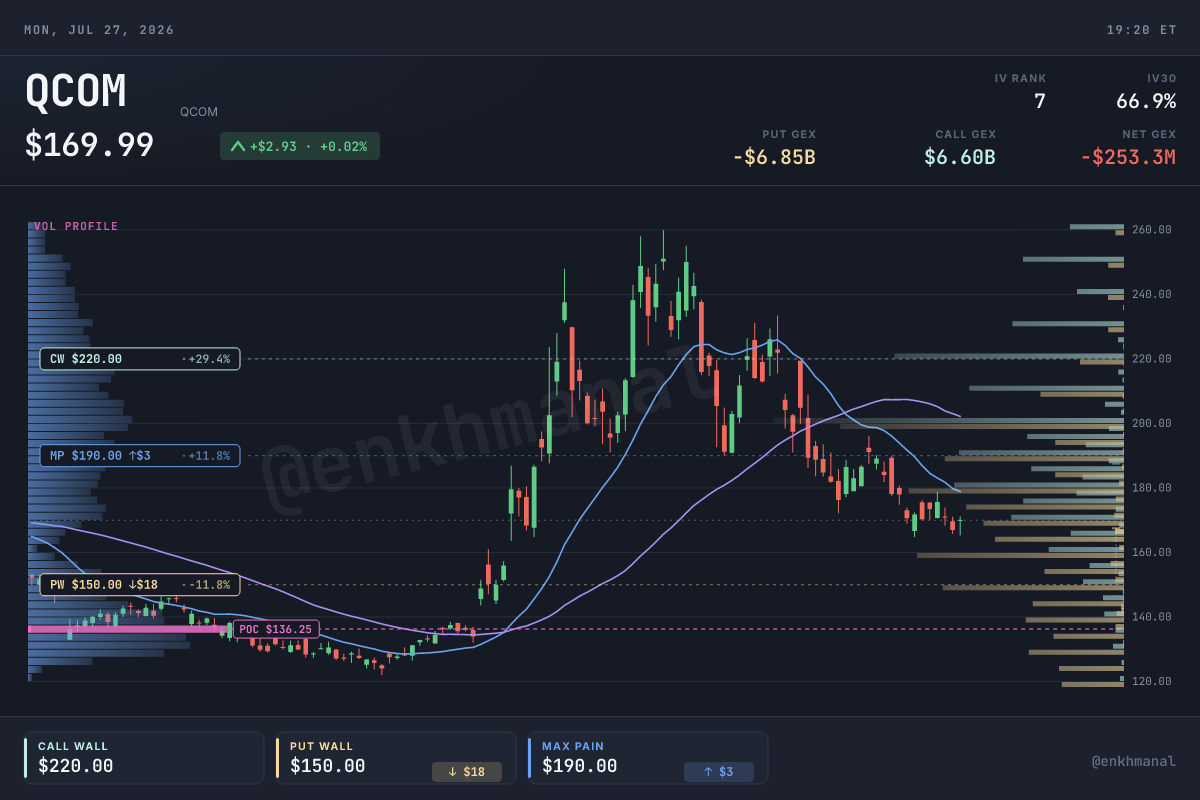Click the Call GEX value $6.60B
This screenshot has width=1200, height=800.
pyautogui.click(x=960, y=157)
